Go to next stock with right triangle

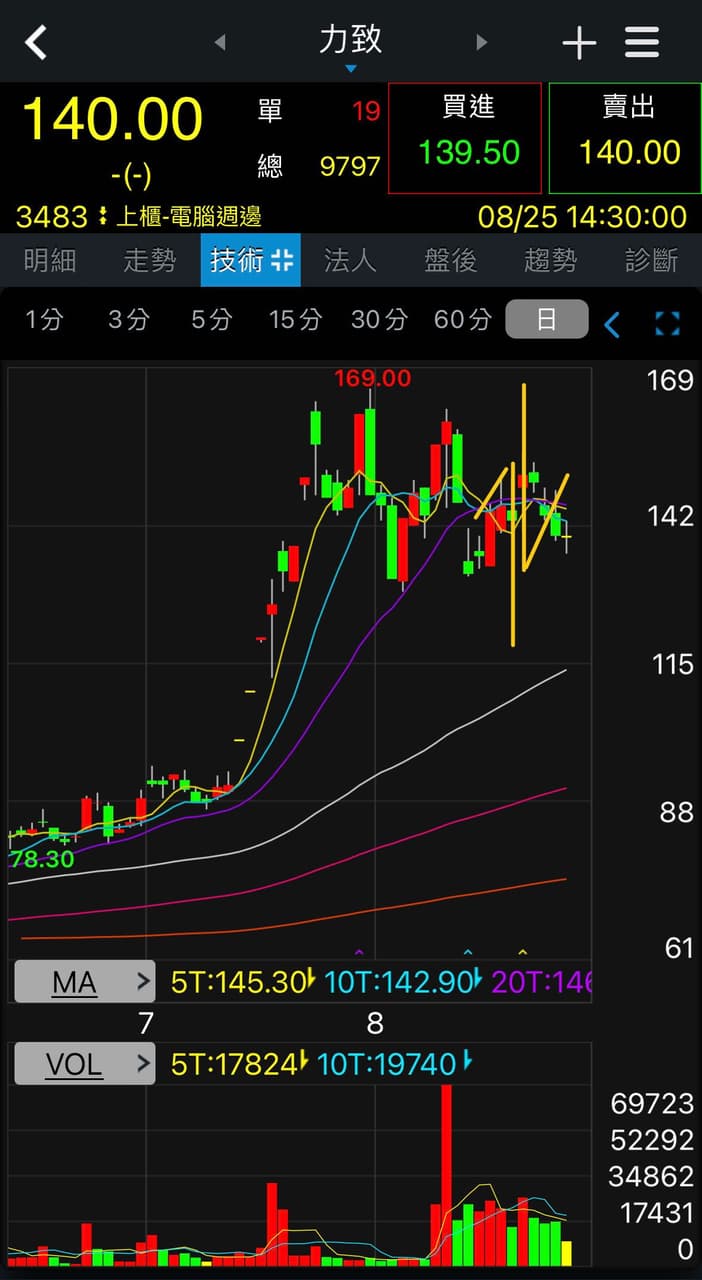[481, 42]
